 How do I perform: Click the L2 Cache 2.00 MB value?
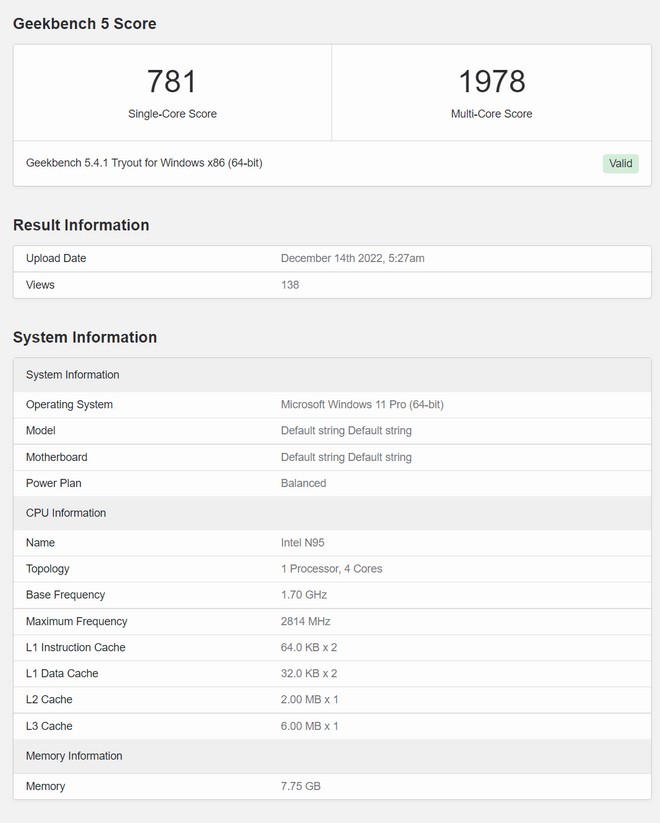(x=309, y=699)
